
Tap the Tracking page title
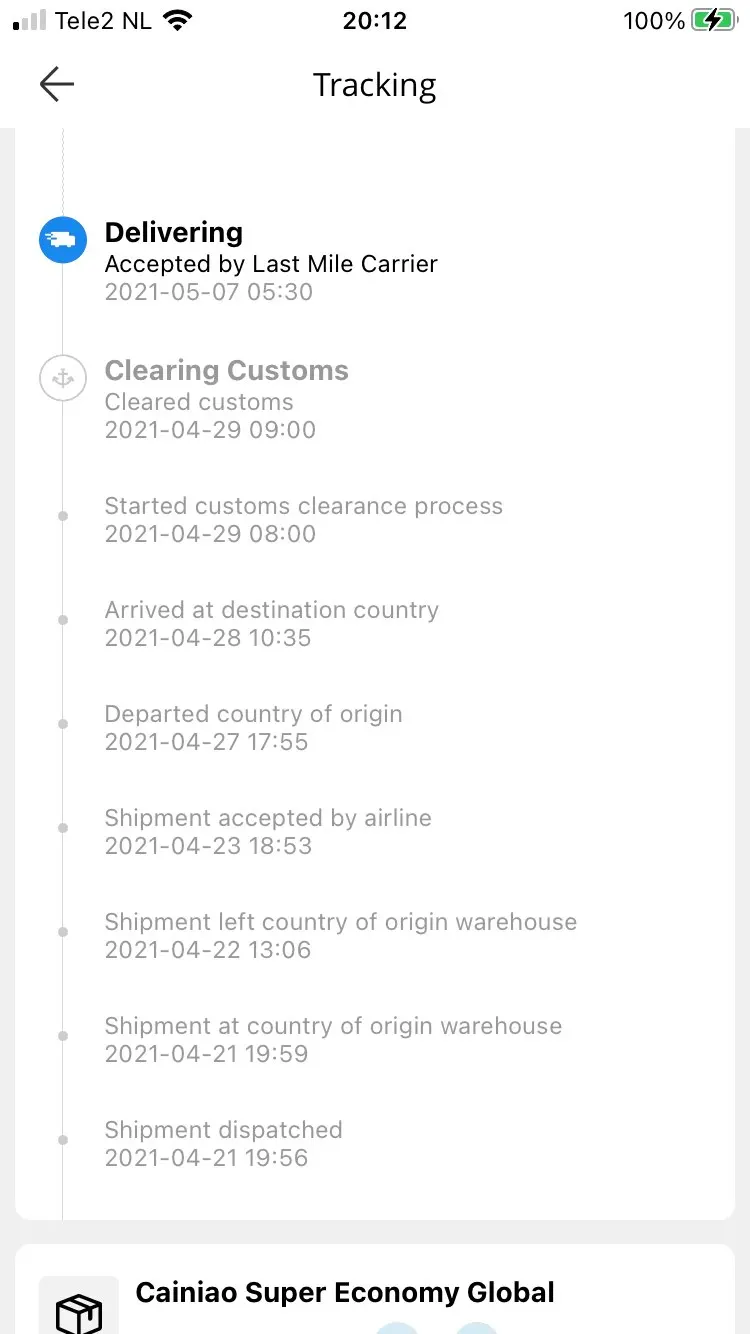click(374, 85)
